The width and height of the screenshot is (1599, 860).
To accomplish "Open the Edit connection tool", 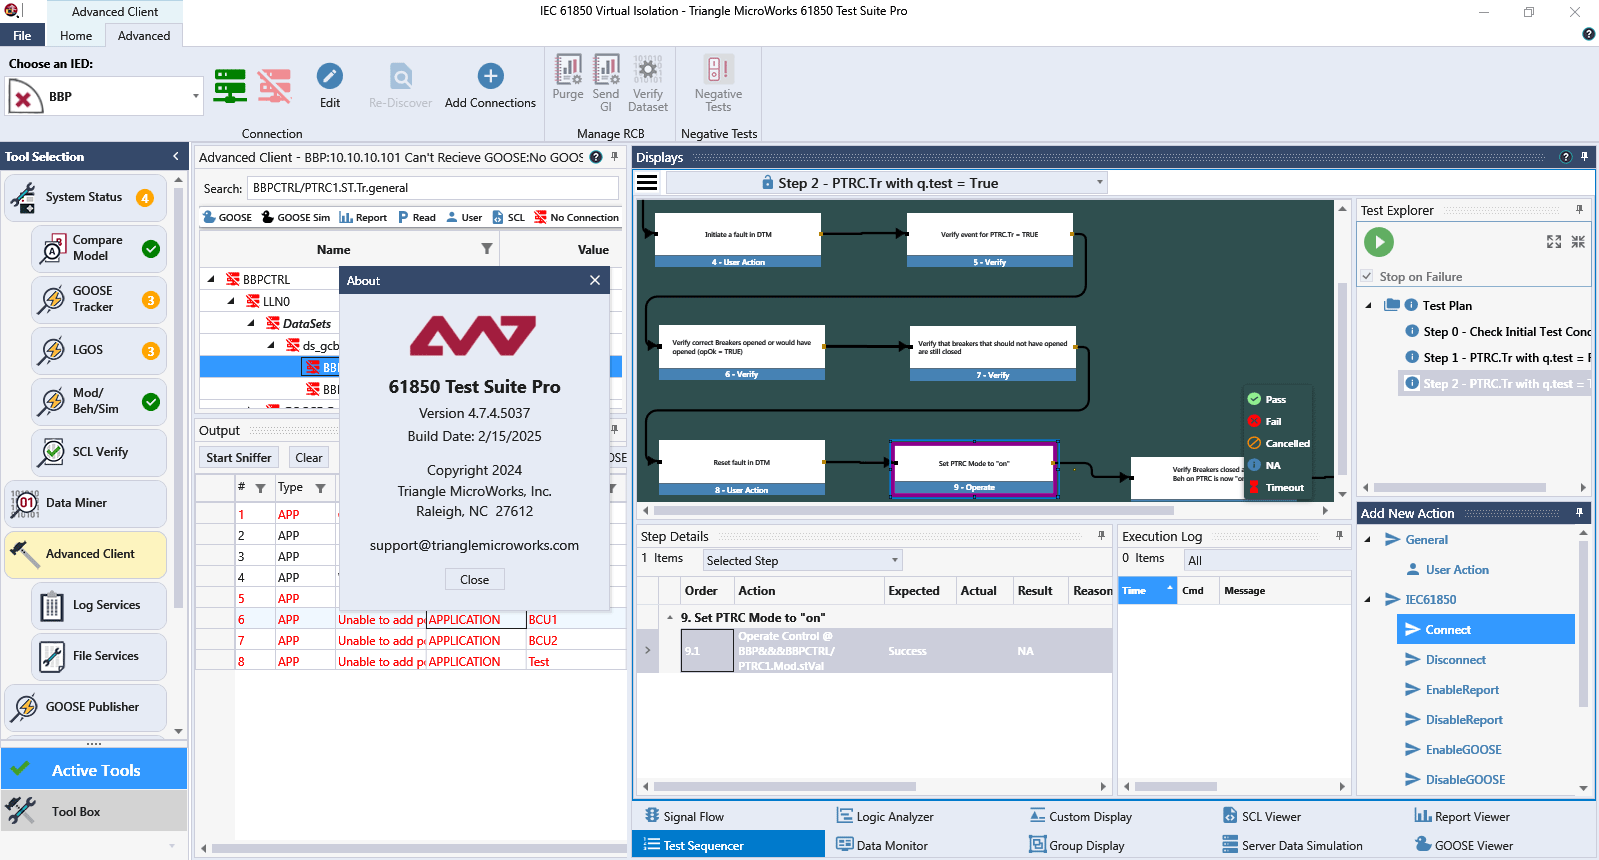I will click(x=330, y=86).
